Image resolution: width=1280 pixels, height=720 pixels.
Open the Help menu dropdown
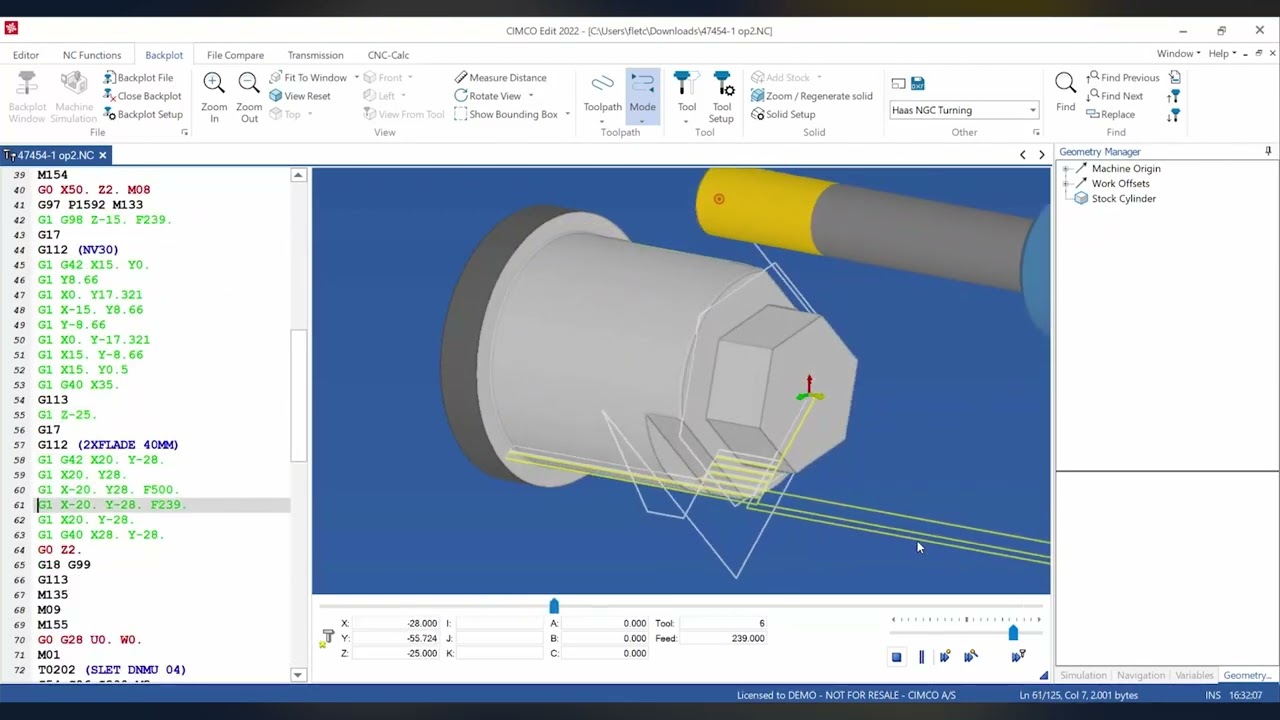click(1222, 54)
